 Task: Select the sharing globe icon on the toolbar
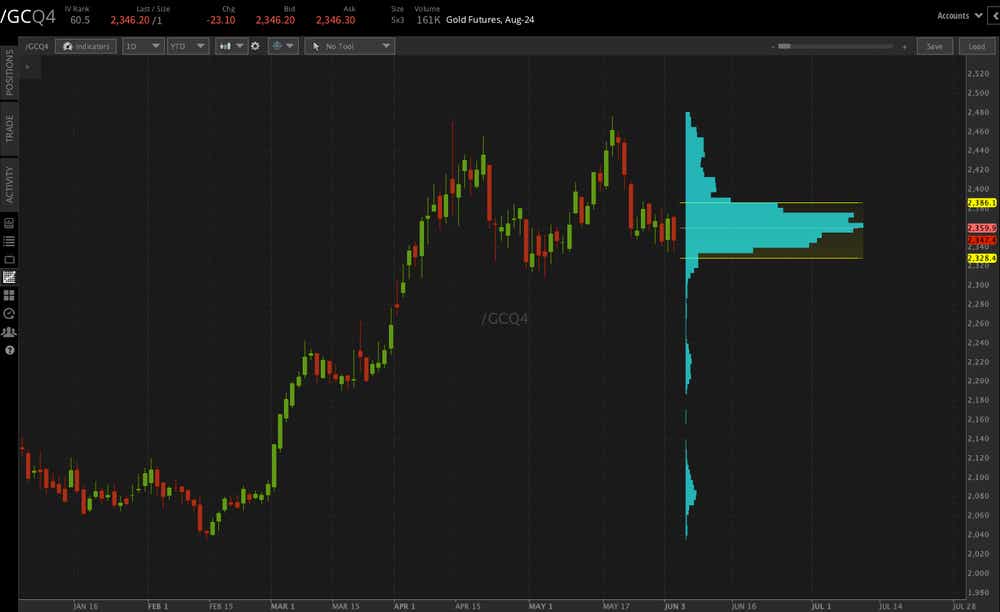[278, 46]
